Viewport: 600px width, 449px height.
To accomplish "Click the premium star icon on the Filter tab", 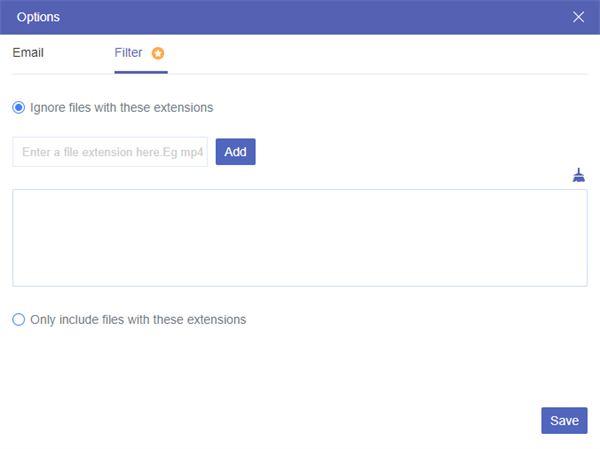I will [158, 53].
